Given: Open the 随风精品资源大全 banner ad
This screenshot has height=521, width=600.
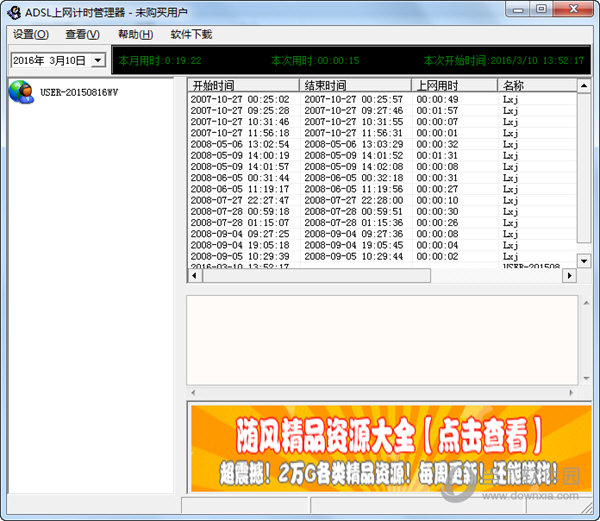Looking at the screenshot, I should [x=391, y=448].
